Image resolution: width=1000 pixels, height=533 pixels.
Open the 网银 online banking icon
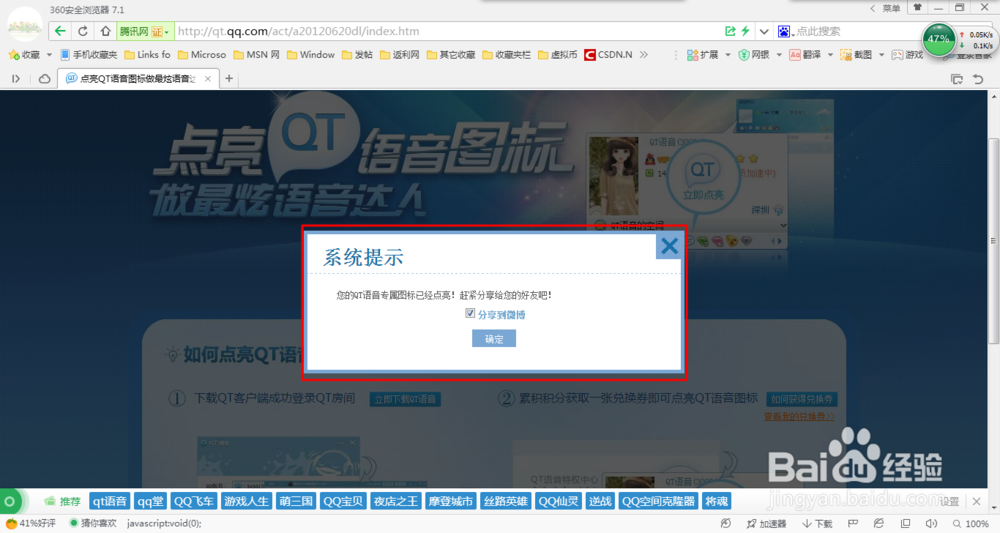pyautogui.click(x=754, y=55)
